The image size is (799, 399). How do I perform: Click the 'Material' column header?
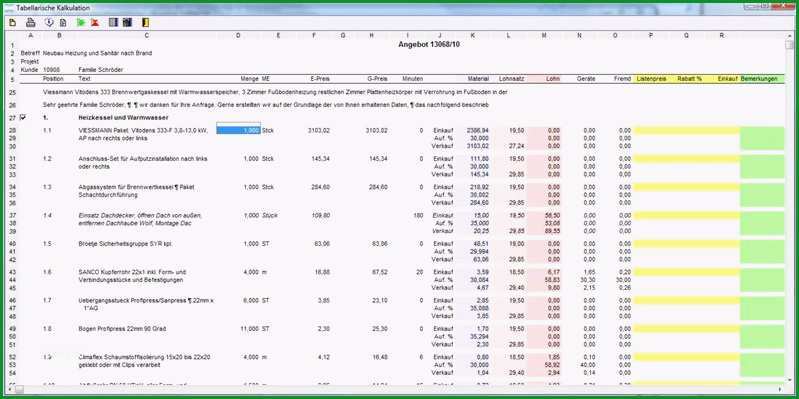pyautogui.click(x=478, y=79)
